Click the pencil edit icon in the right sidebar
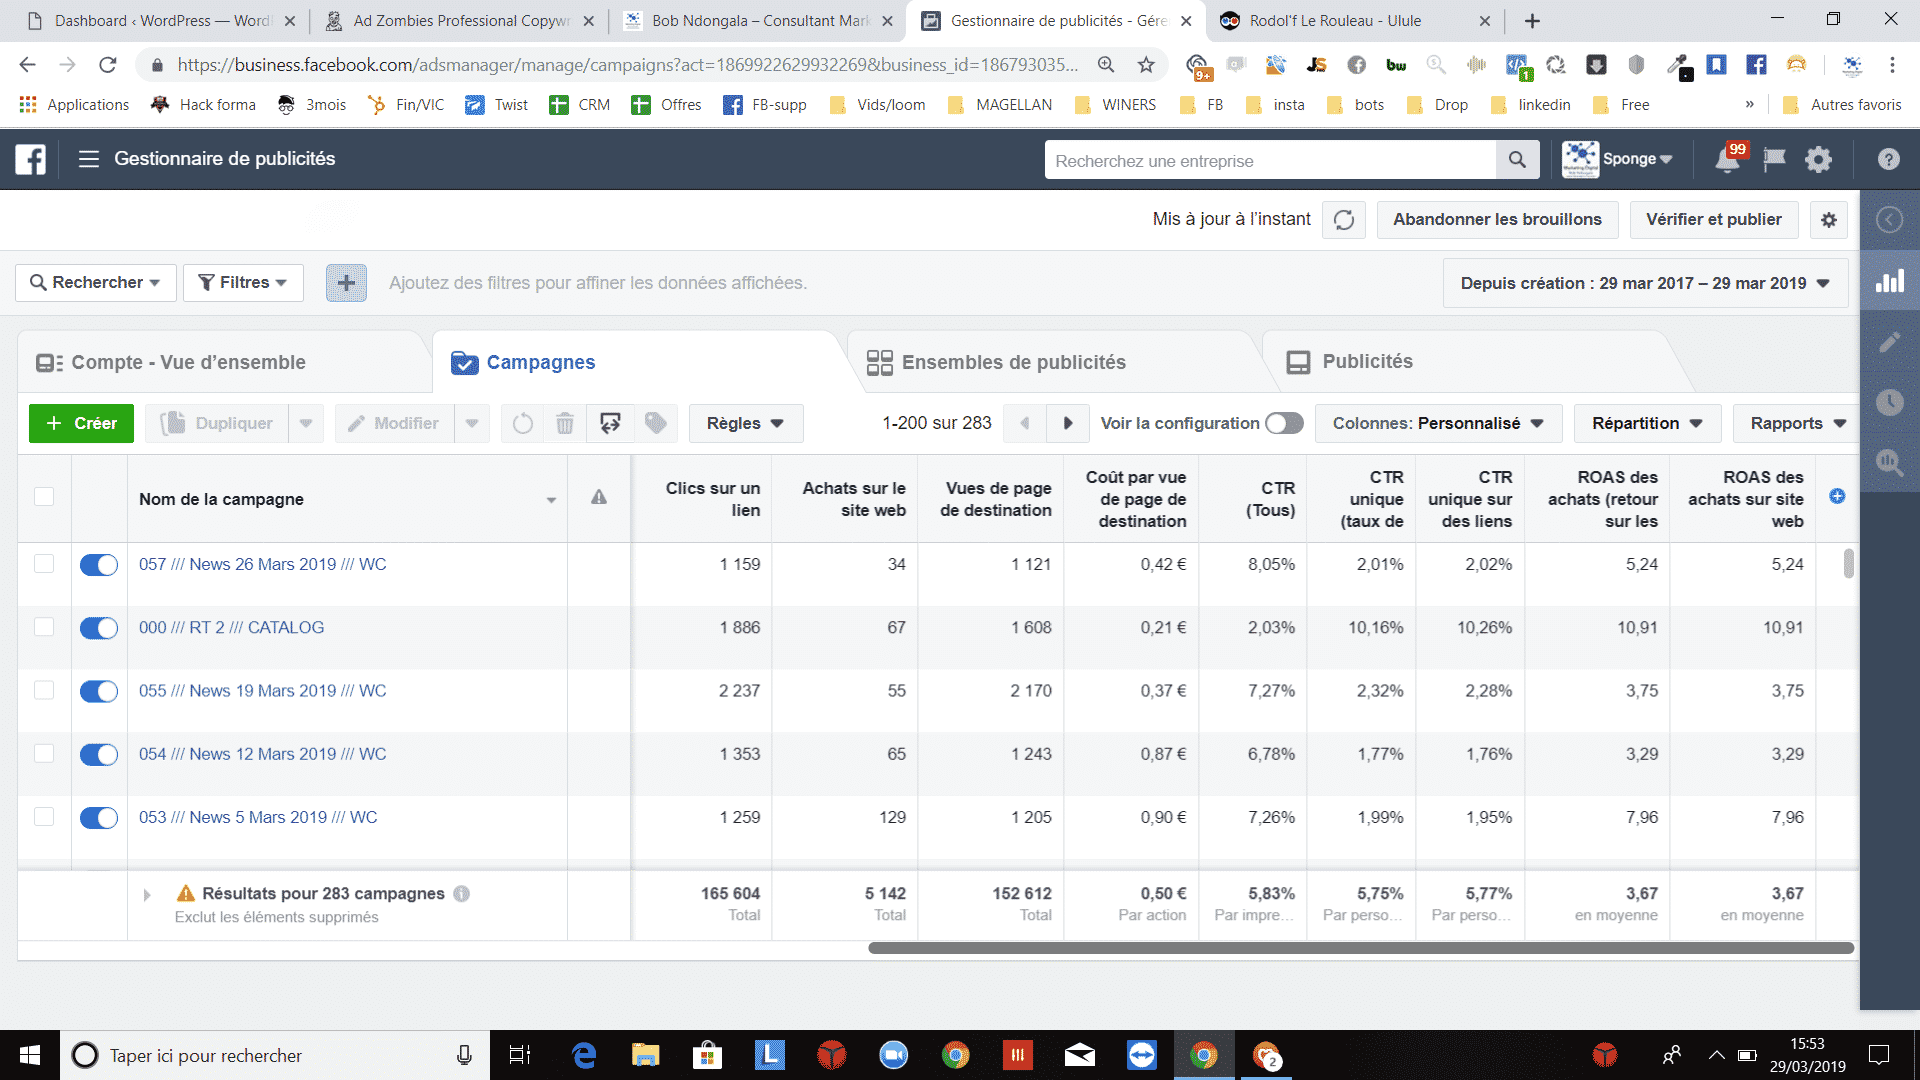This screenshot has height=1080, width=1920. [x=1889, y=343]
